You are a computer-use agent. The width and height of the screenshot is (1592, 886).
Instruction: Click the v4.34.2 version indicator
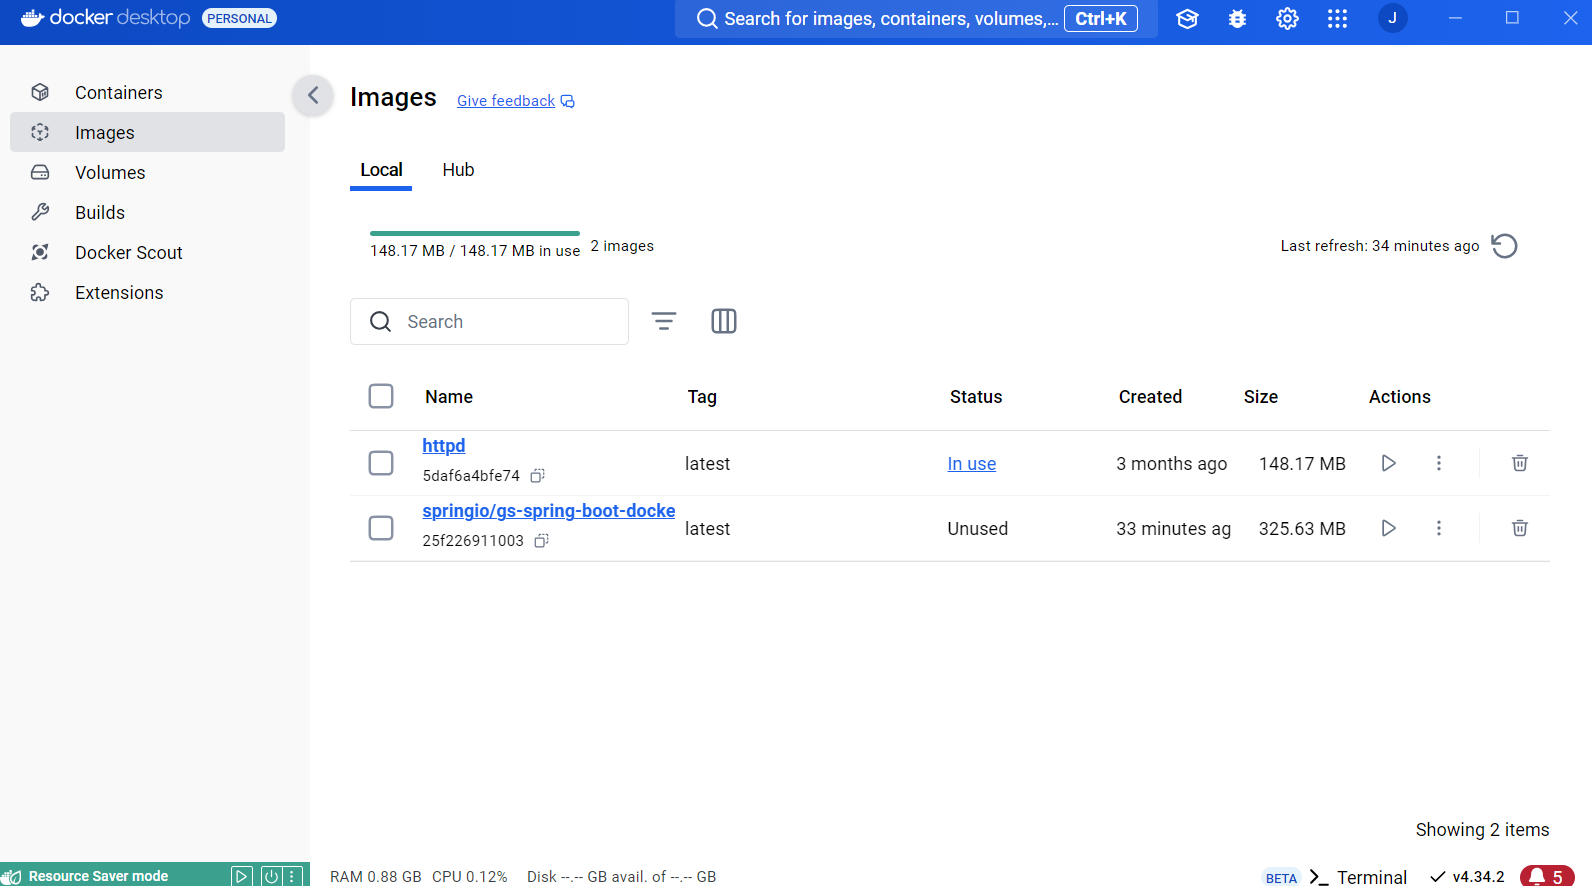[1467, 877]
